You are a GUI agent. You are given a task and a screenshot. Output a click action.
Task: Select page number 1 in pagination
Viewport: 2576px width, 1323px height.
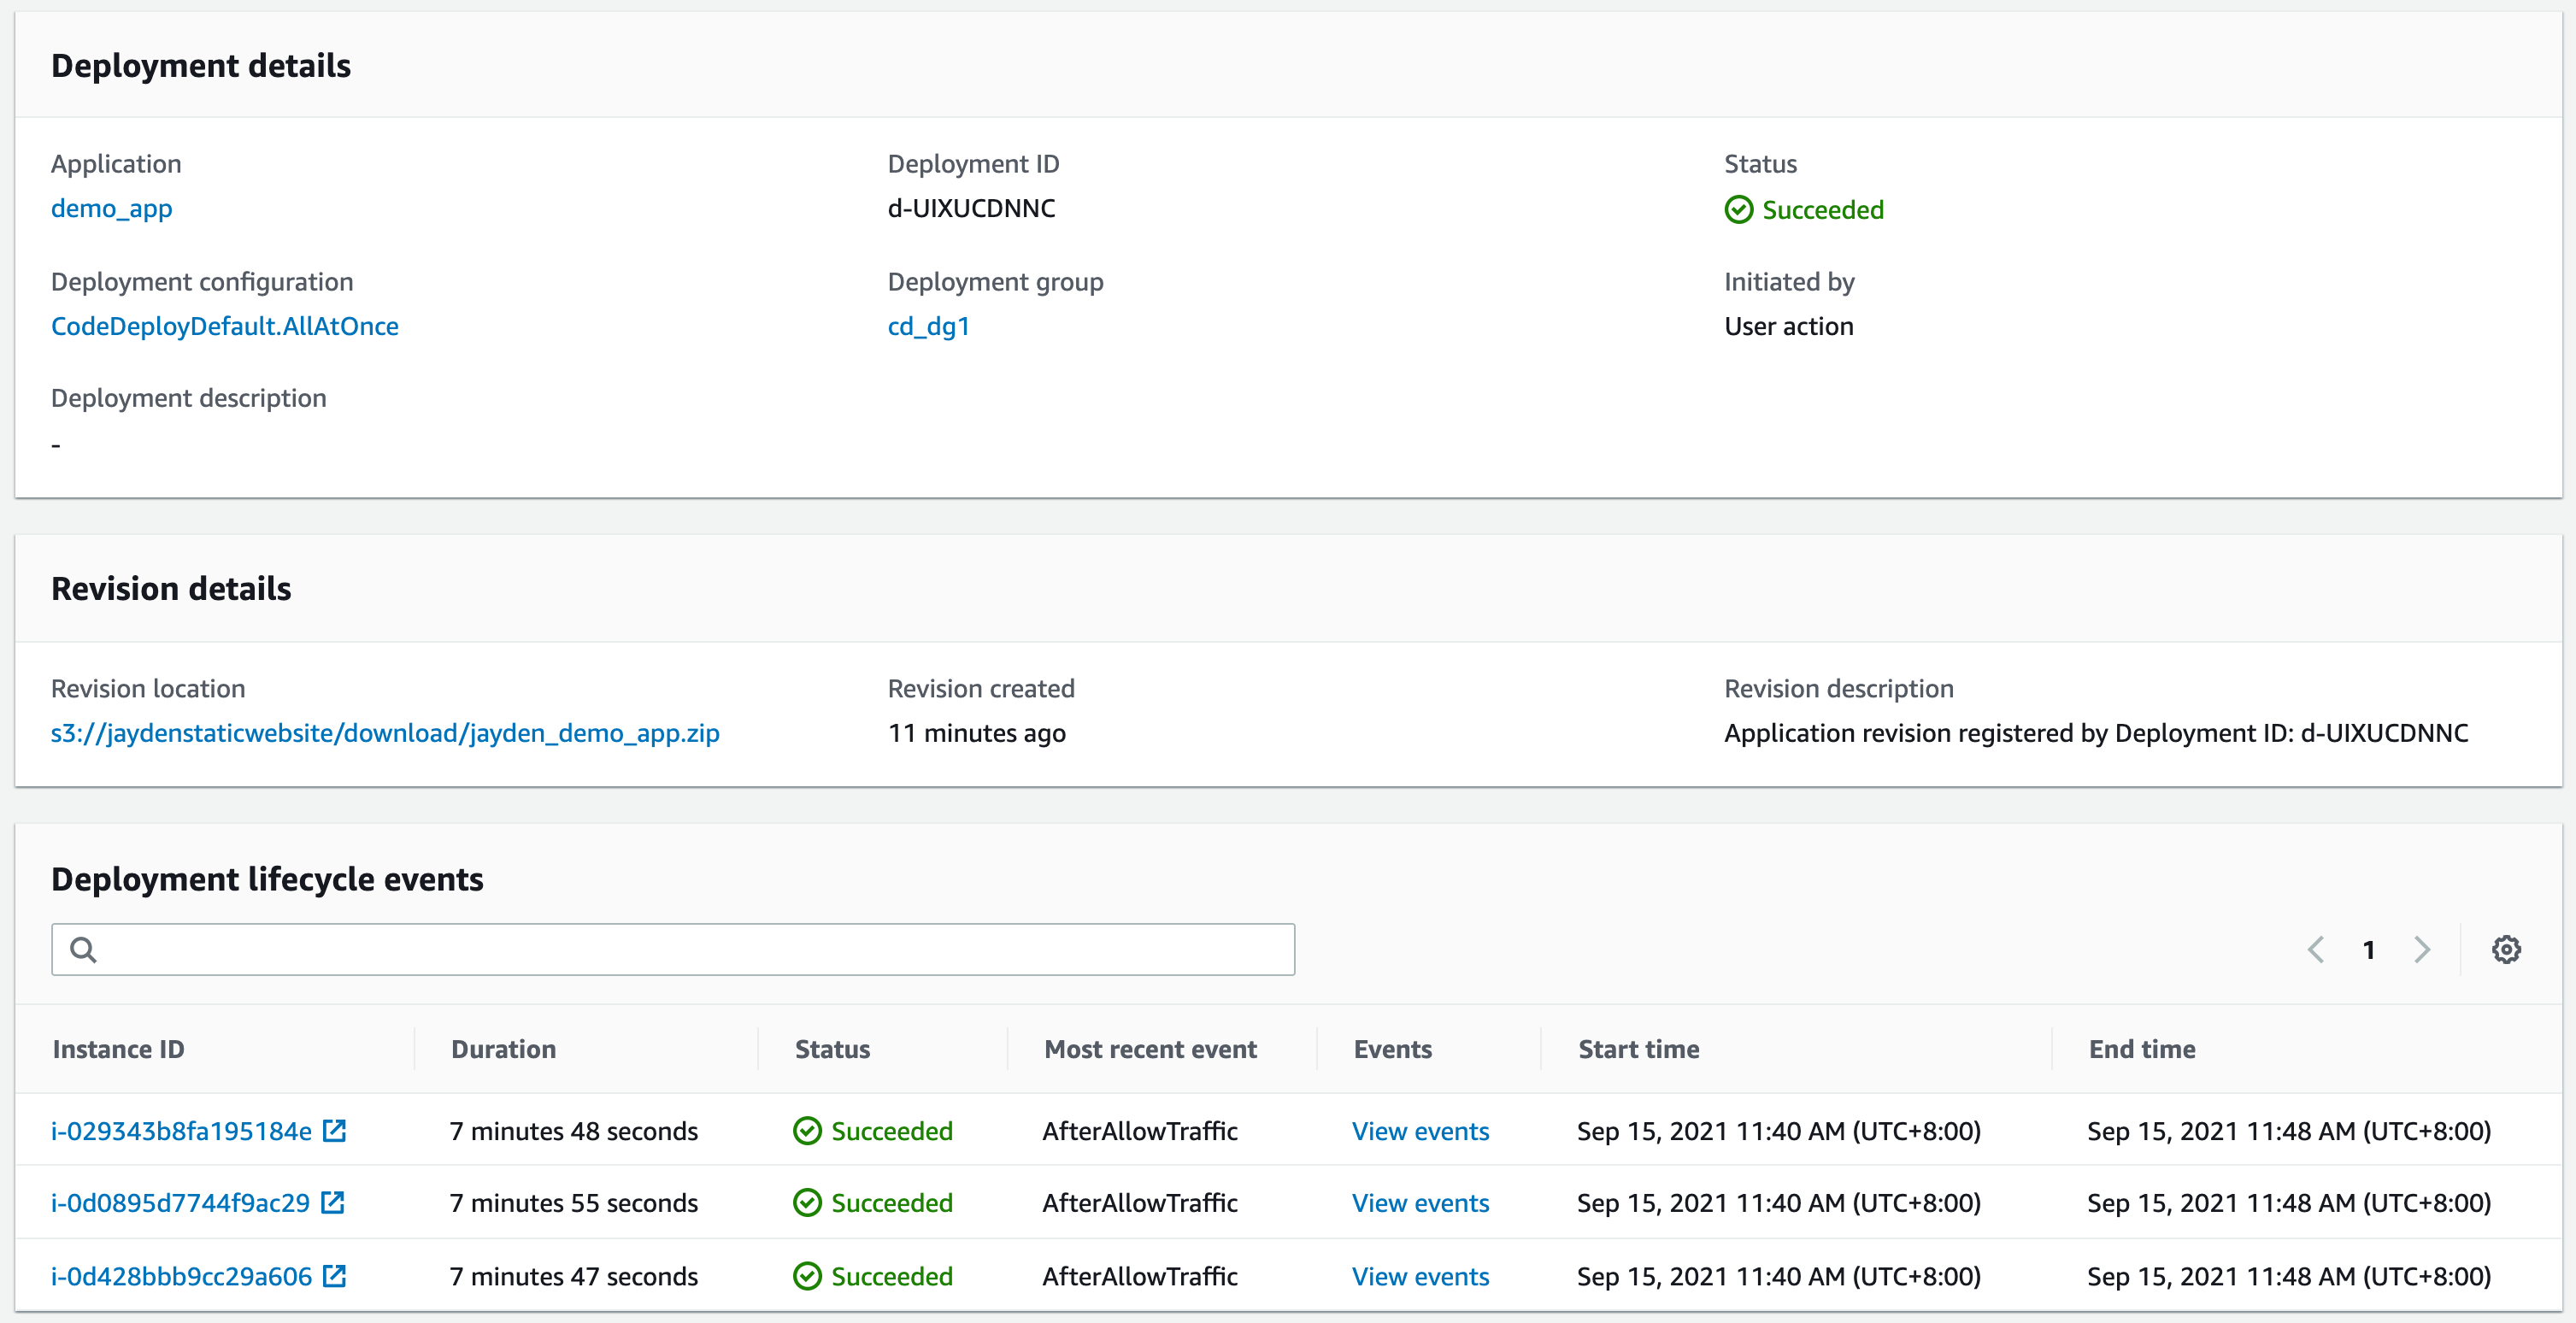point(2368,949)
